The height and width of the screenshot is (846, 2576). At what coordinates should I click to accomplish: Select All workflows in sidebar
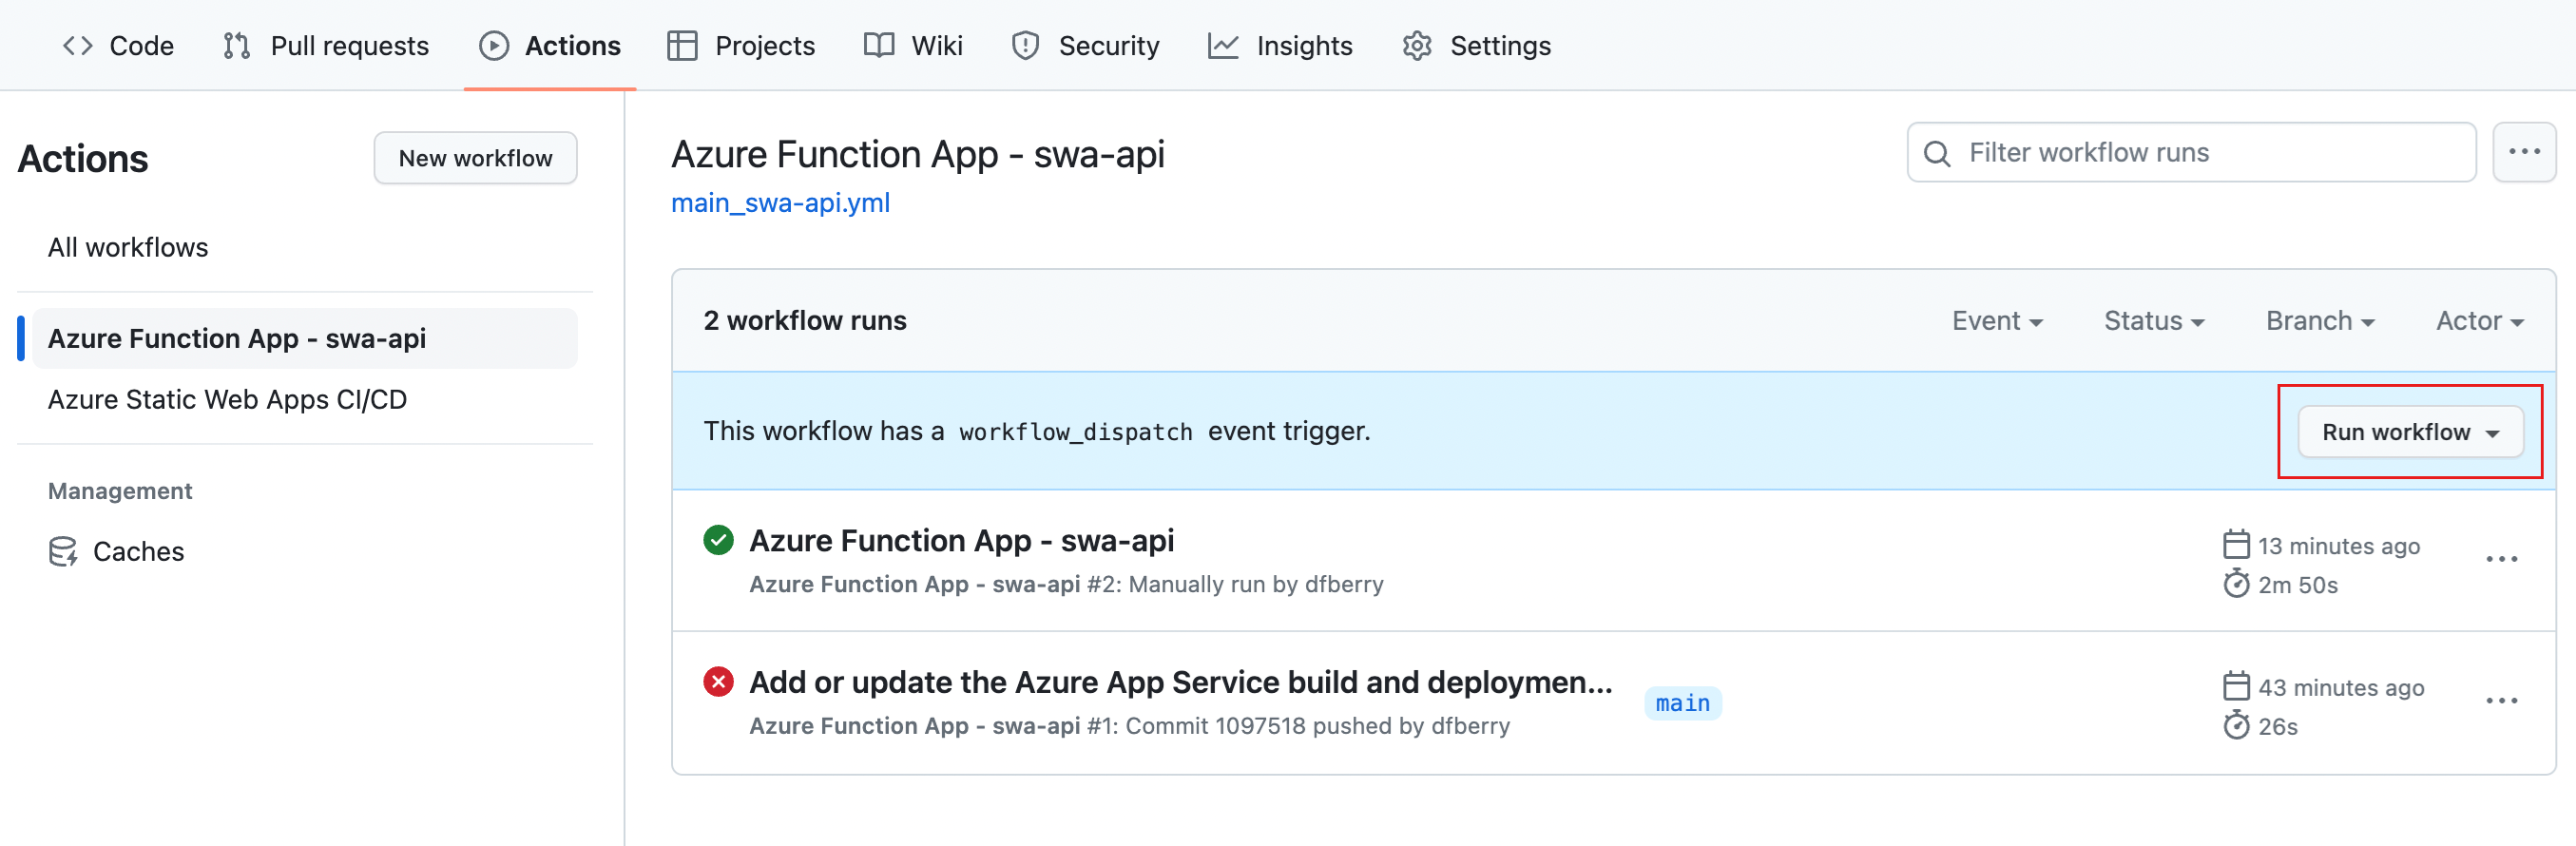[128, 247]
